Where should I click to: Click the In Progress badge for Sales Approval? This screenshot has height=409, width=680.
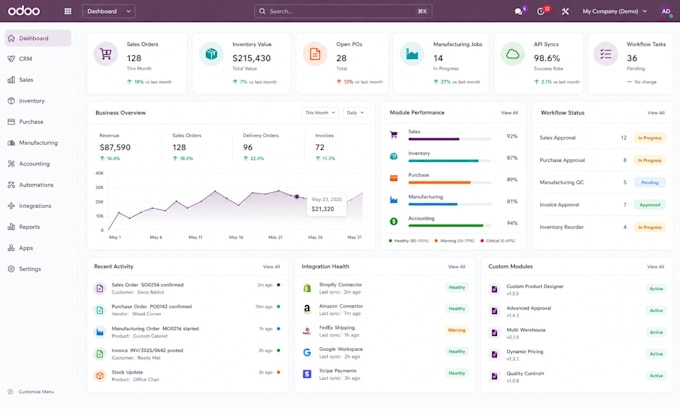click(650, 138)
